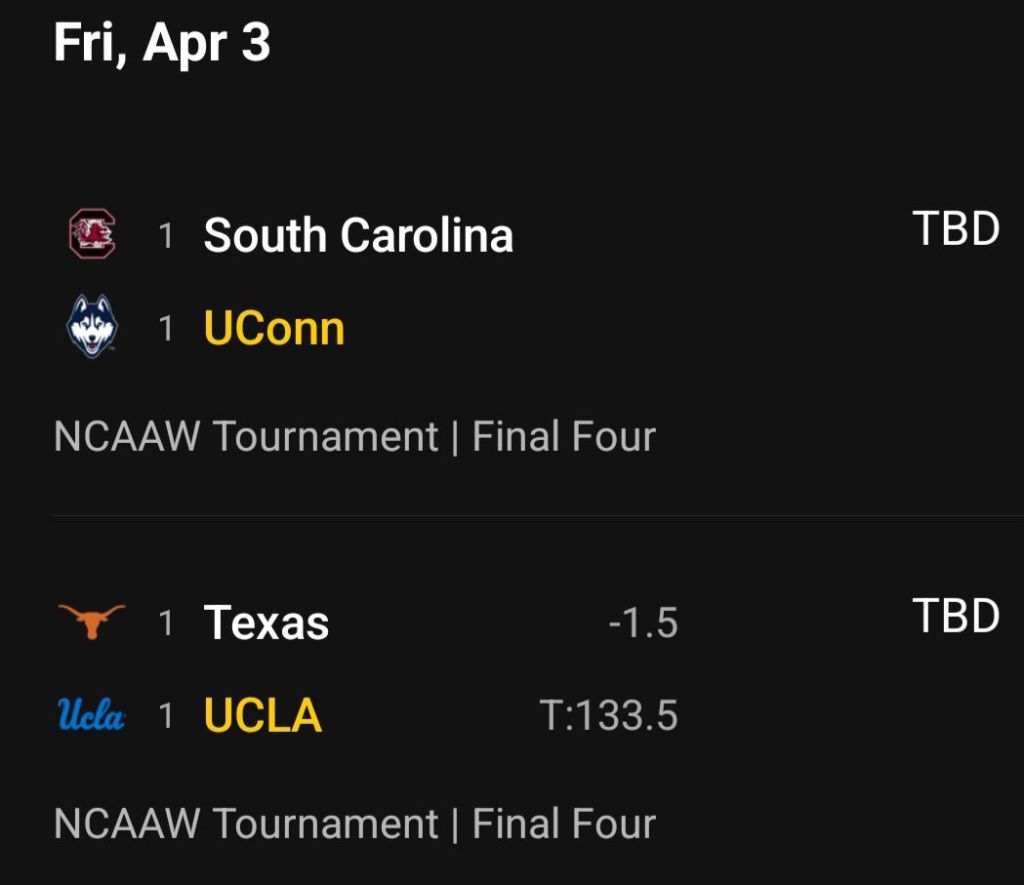1024x885 pixels.
Task: Select the UCLA team name
Action: pos(263,716)
